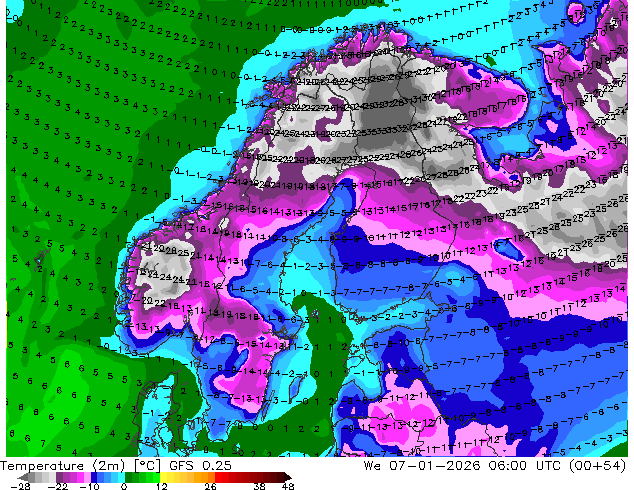Click the '-28' legend scale value
Image resolution: width=634 pixels, height=490 pixels.
pos(20,486)
